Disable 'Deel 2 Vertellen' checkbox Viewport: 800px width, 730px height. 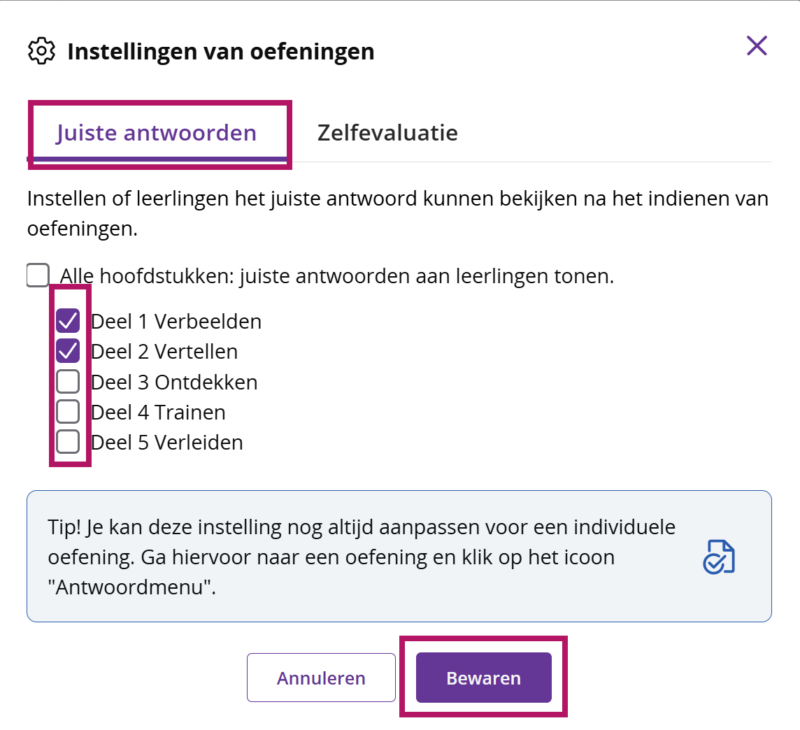click(x=70, y=351)
